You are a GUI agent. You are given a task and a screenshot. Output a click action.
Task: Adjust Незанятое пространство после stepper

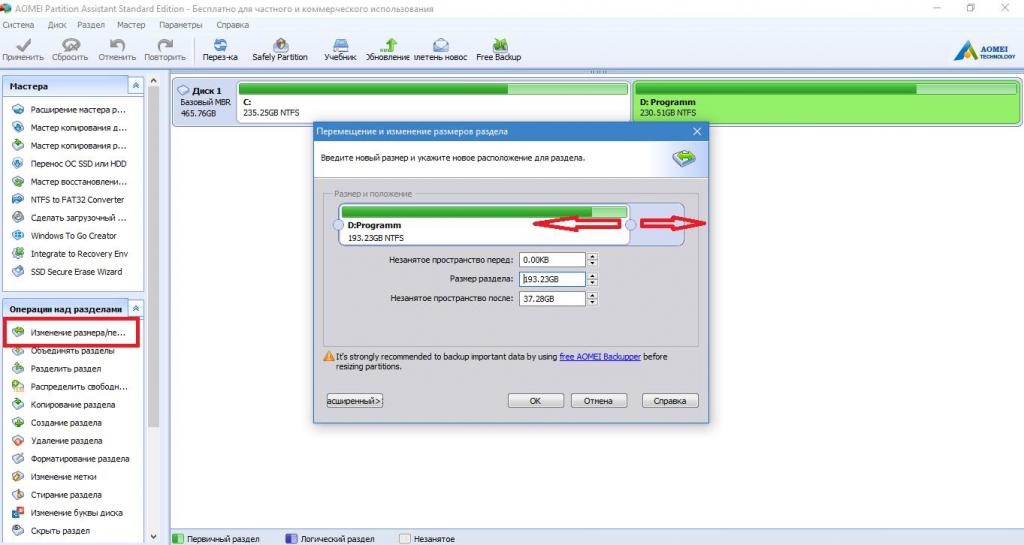[592, 299]
